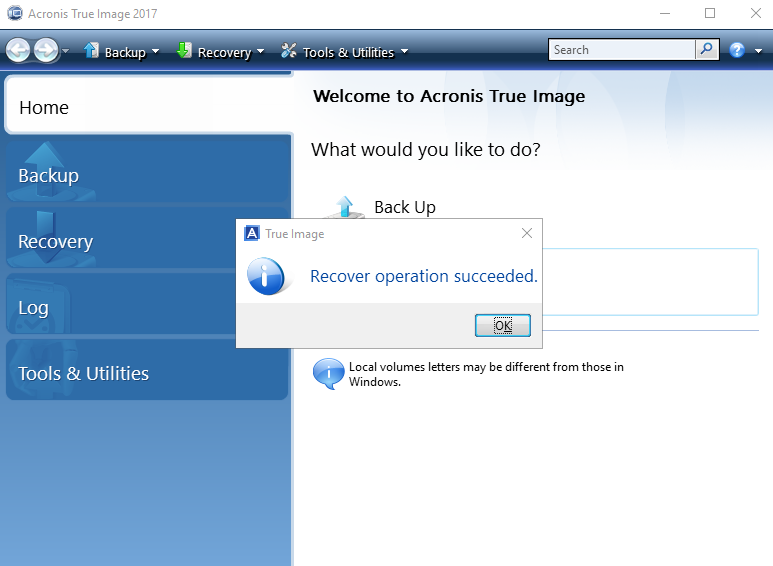Click the back navigation arrow
This screenshot has width=773, height=566.
(x=18, y=50)
